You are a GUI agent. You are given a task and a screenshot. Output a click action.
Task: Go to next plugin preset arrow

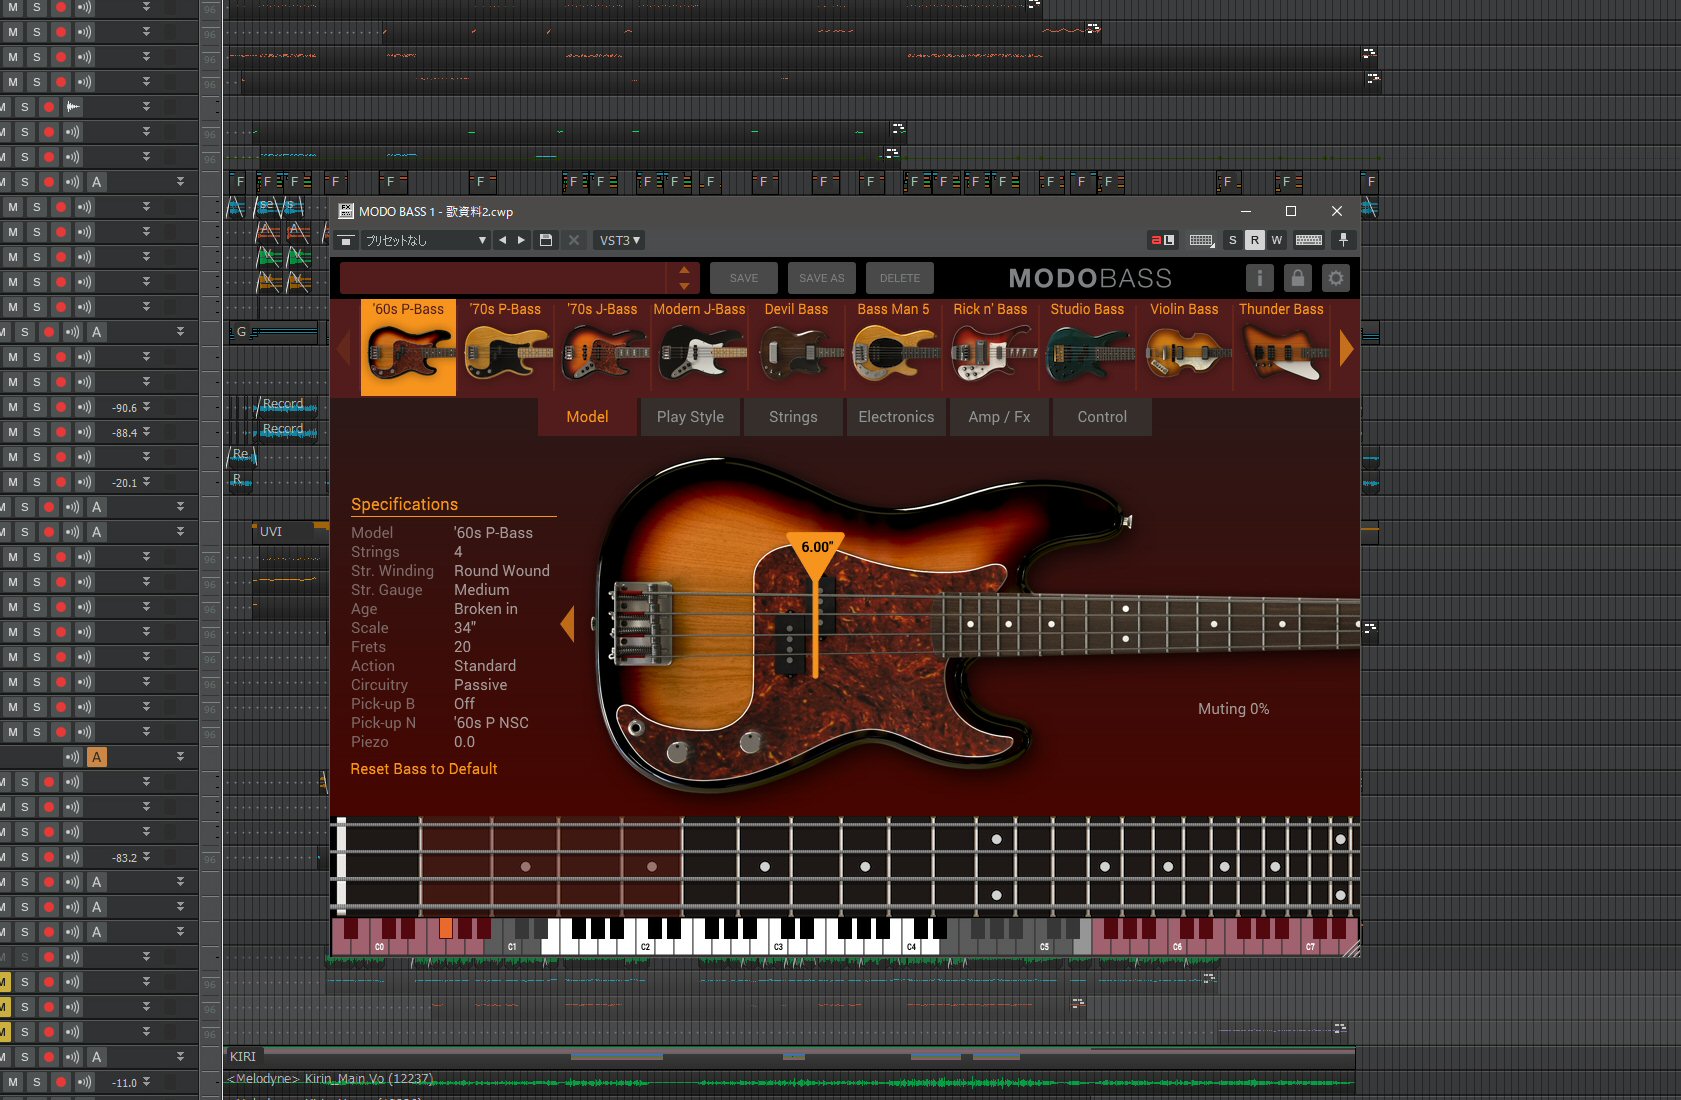(521, 240)
